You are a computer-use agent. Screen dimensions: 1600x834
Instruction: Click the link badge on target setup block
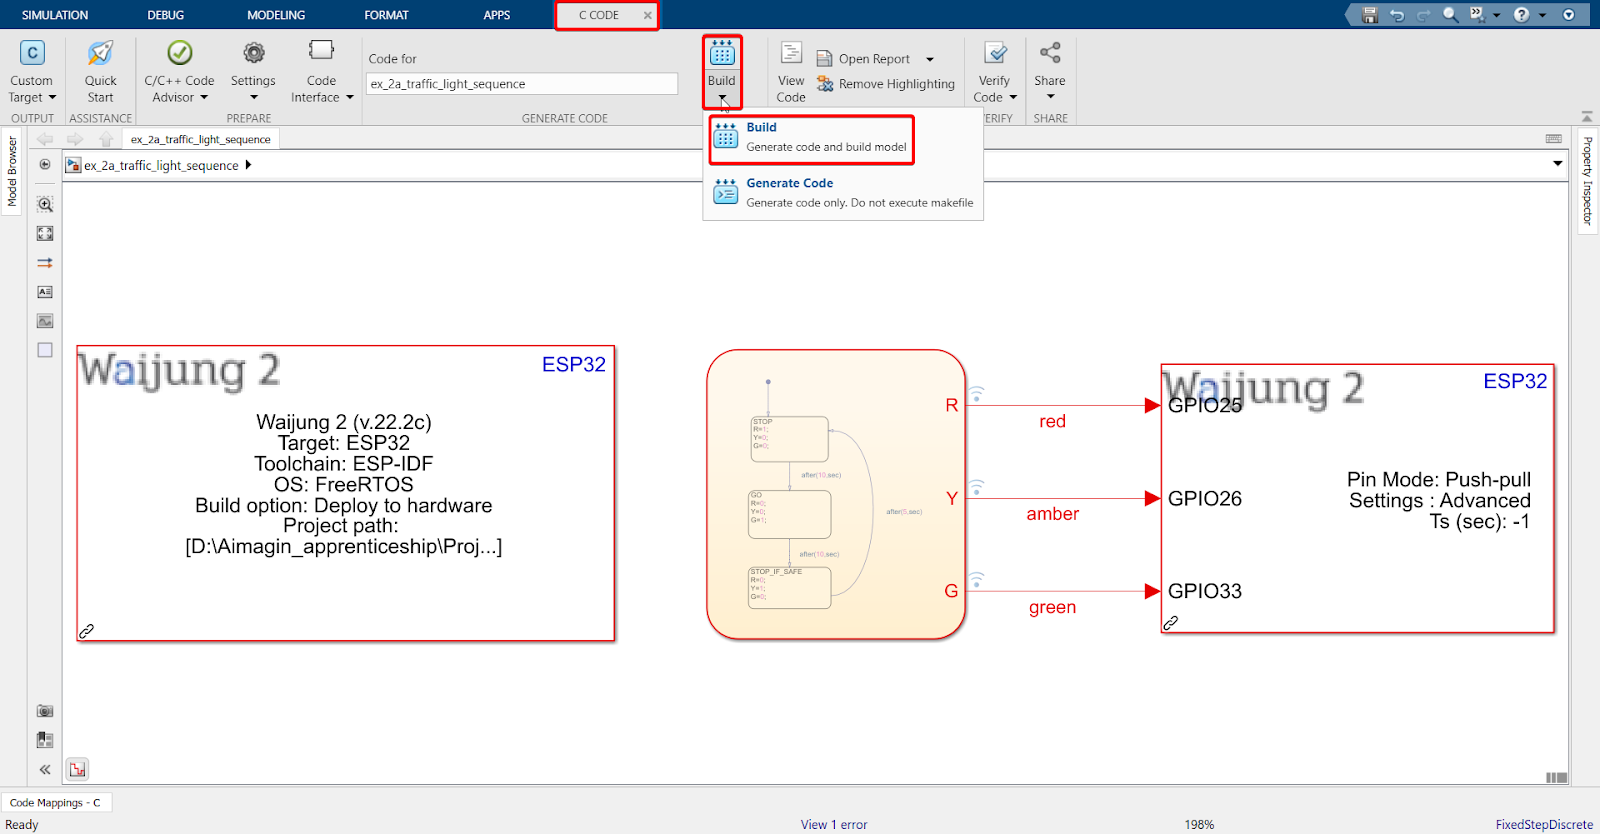point(87,631)
